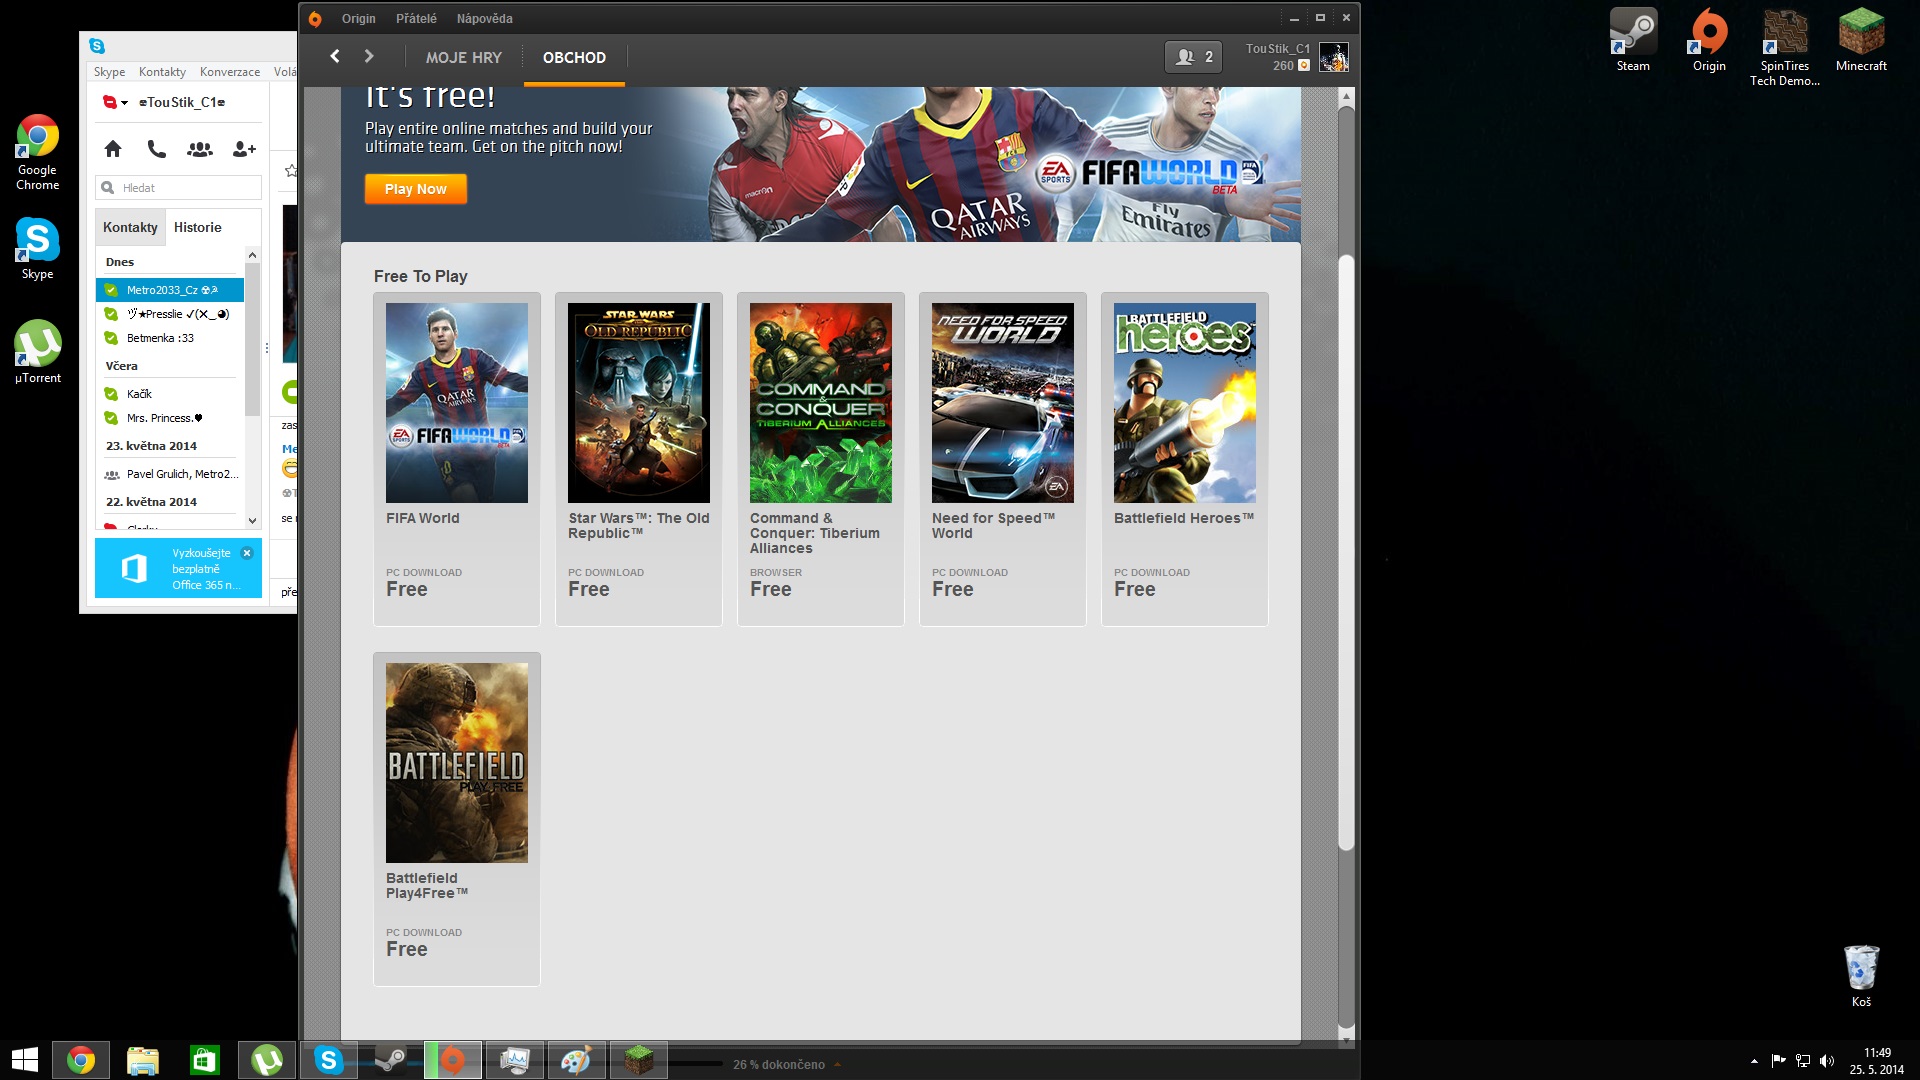
Task: Click the Skype home icon
Action: point(113,149)
